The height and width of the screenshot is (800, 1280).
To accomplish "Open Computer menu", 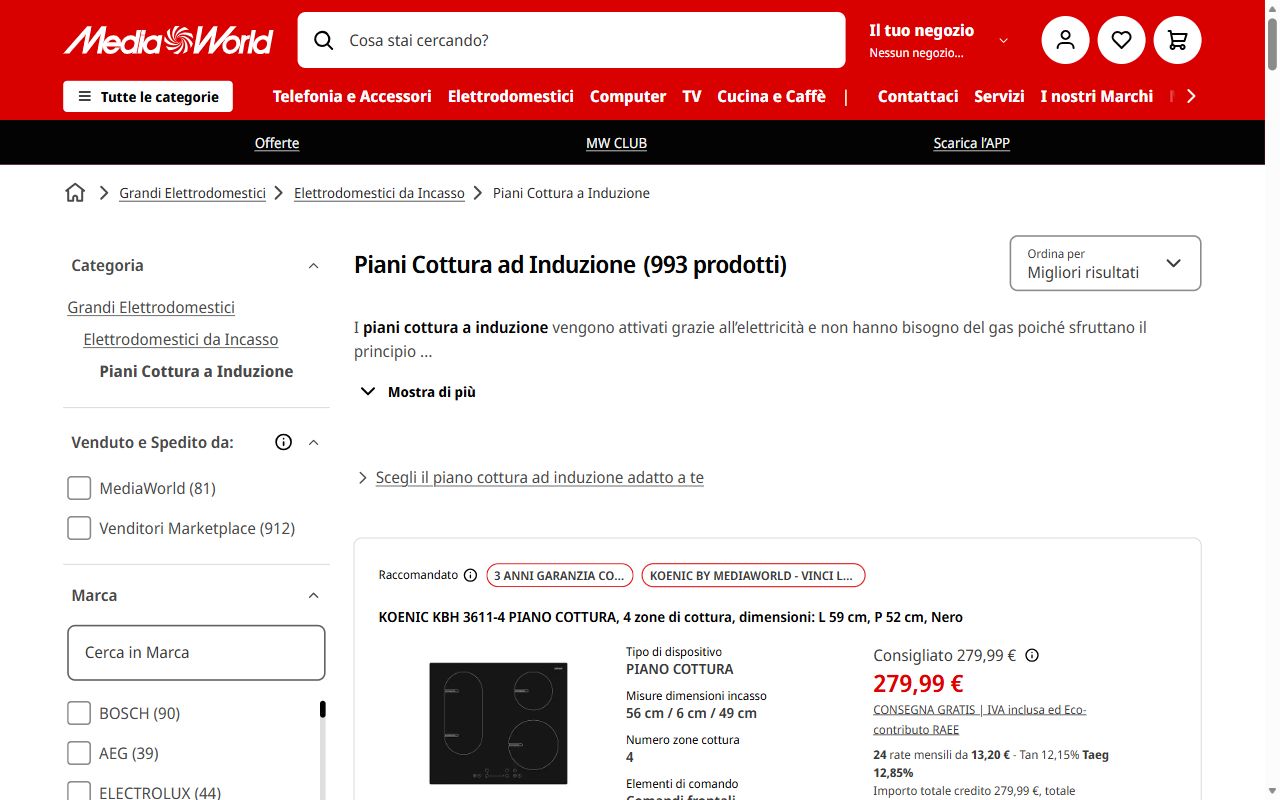I will pos(628,96).
